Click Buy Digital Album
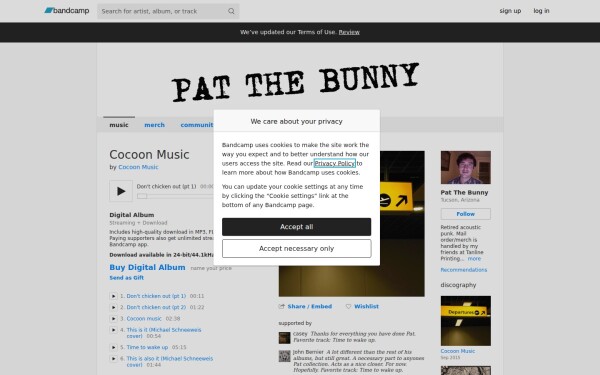The width and height of the screenshot is (600, 375). 147,267
